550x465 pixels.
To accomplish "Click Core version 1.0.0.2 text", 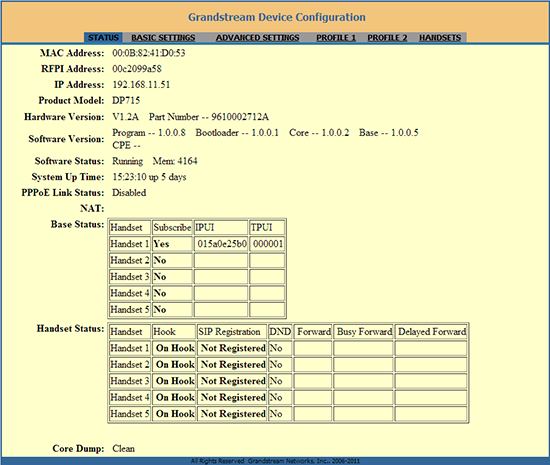I will [319, 133].
